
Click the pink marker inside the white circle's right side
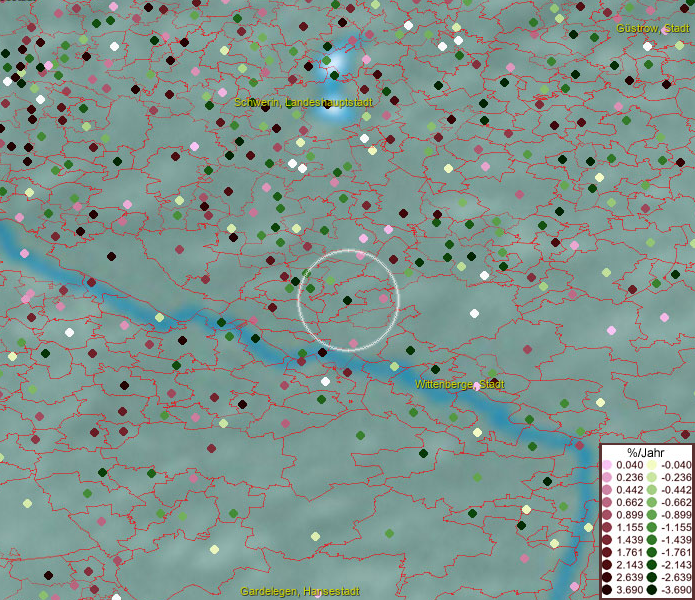pyautogui.click(x=384, y=298)
